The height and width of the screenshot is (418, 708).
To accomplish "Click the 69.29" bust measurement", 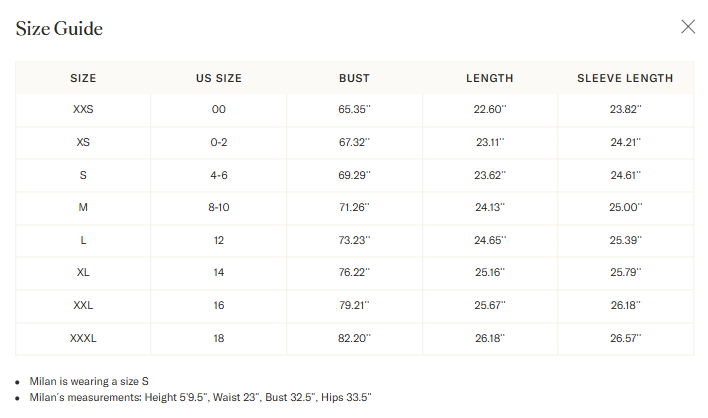I will coord(354,175).
